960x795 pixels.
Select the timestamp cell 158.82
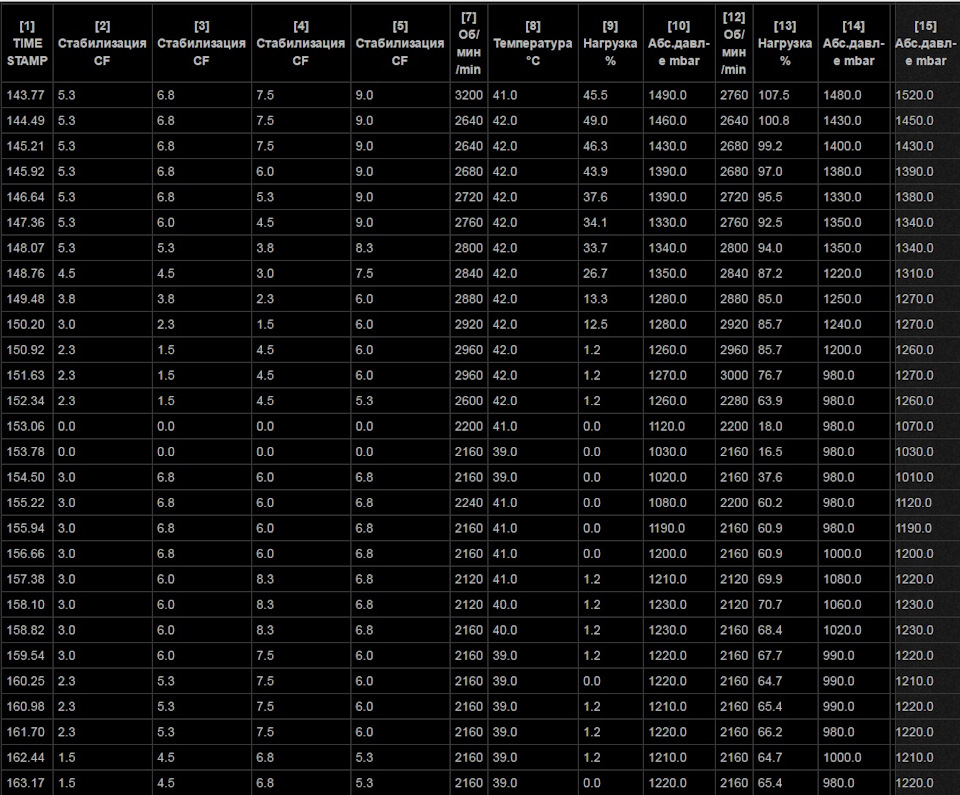(26, 630)
